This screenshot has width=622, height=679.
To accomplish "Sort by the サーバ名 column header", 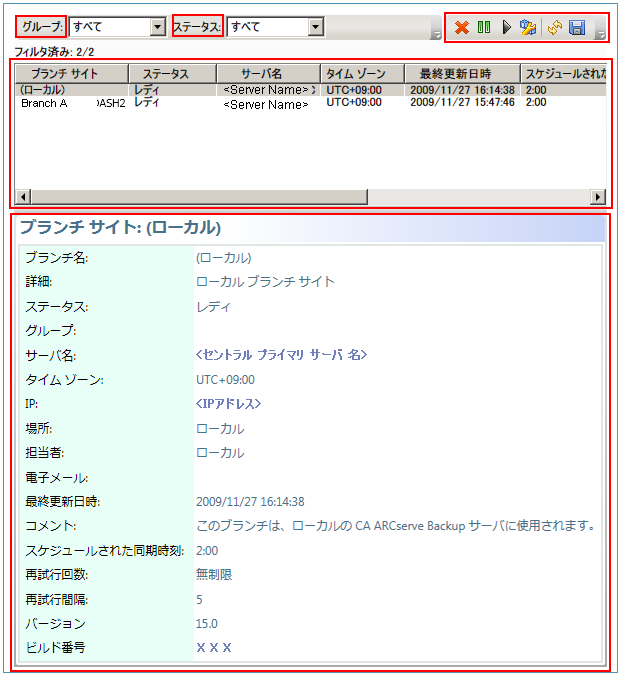I will pyautogui.click(x=268, y=74).
